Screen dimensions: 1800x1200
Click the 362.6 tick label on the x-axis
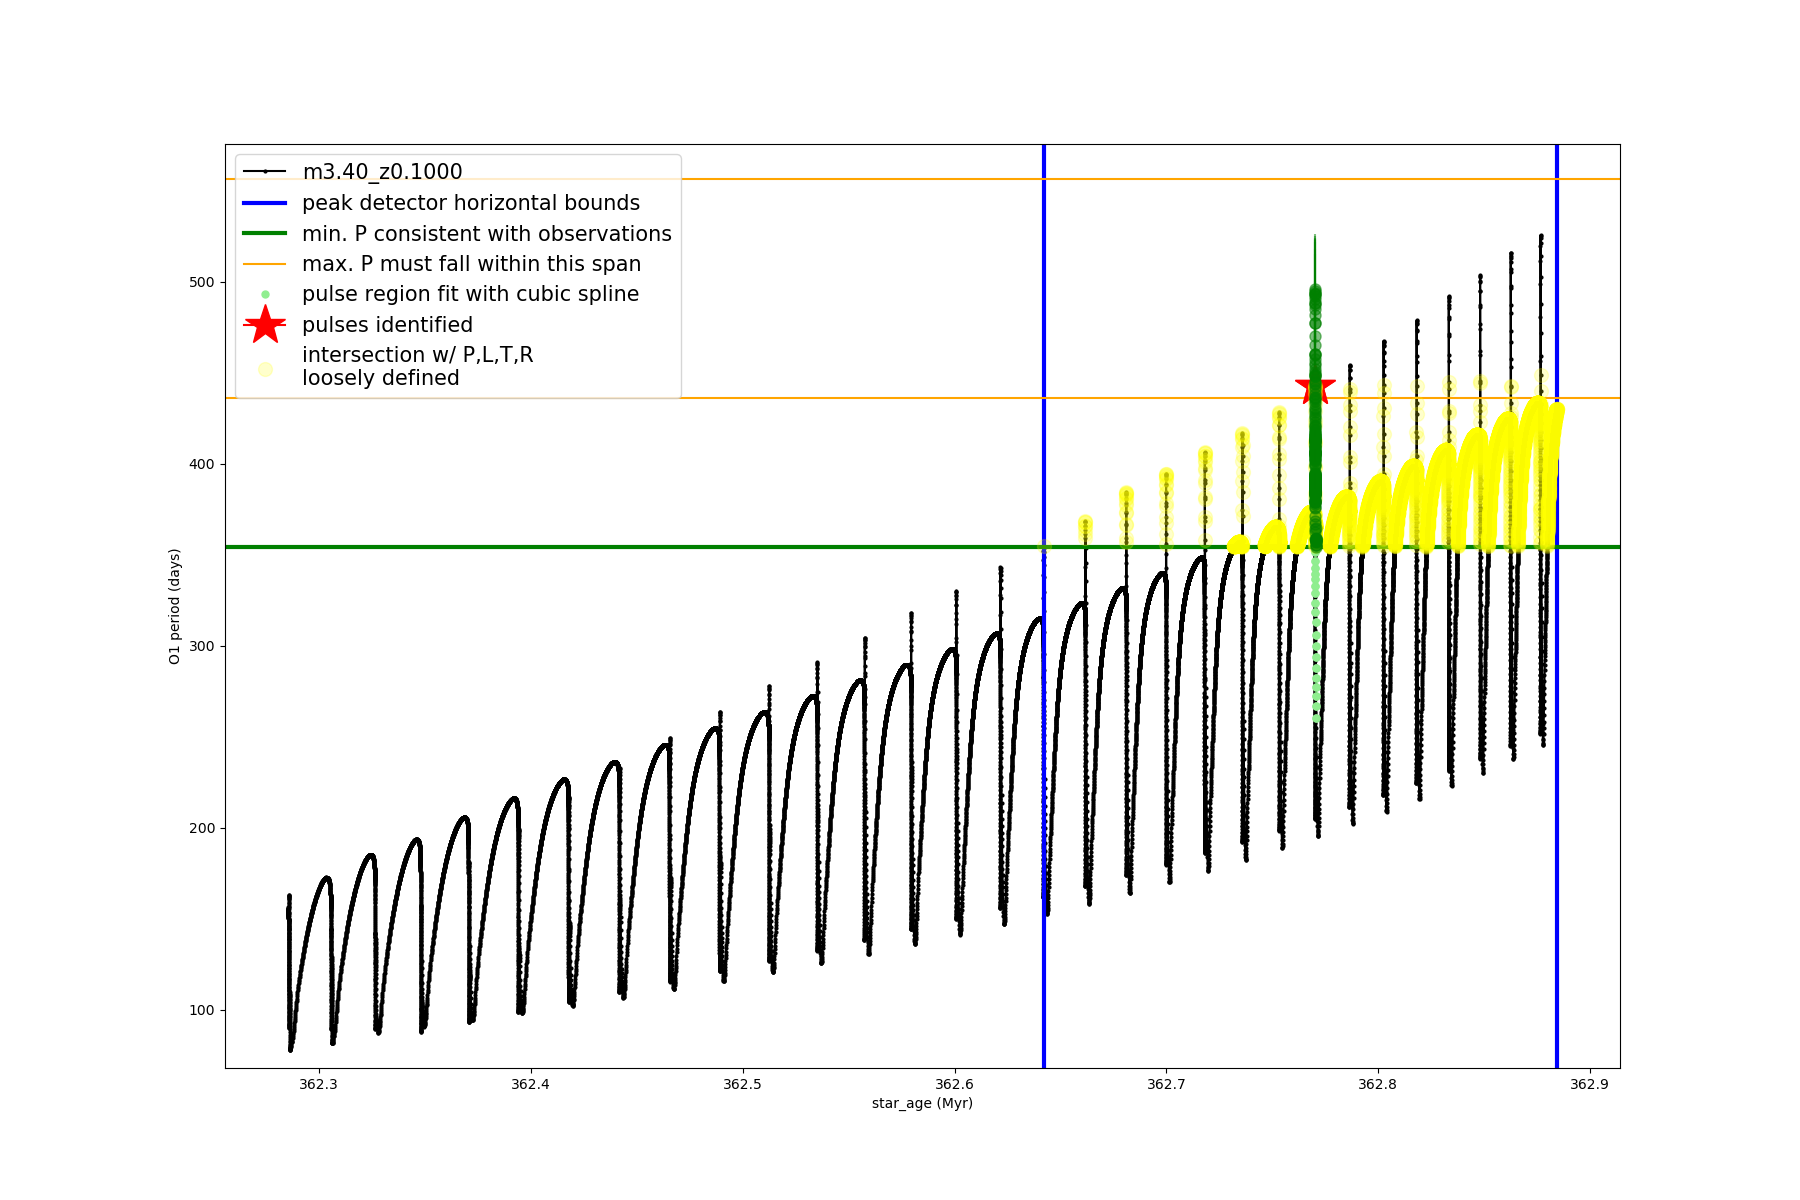coord(954,1084)
